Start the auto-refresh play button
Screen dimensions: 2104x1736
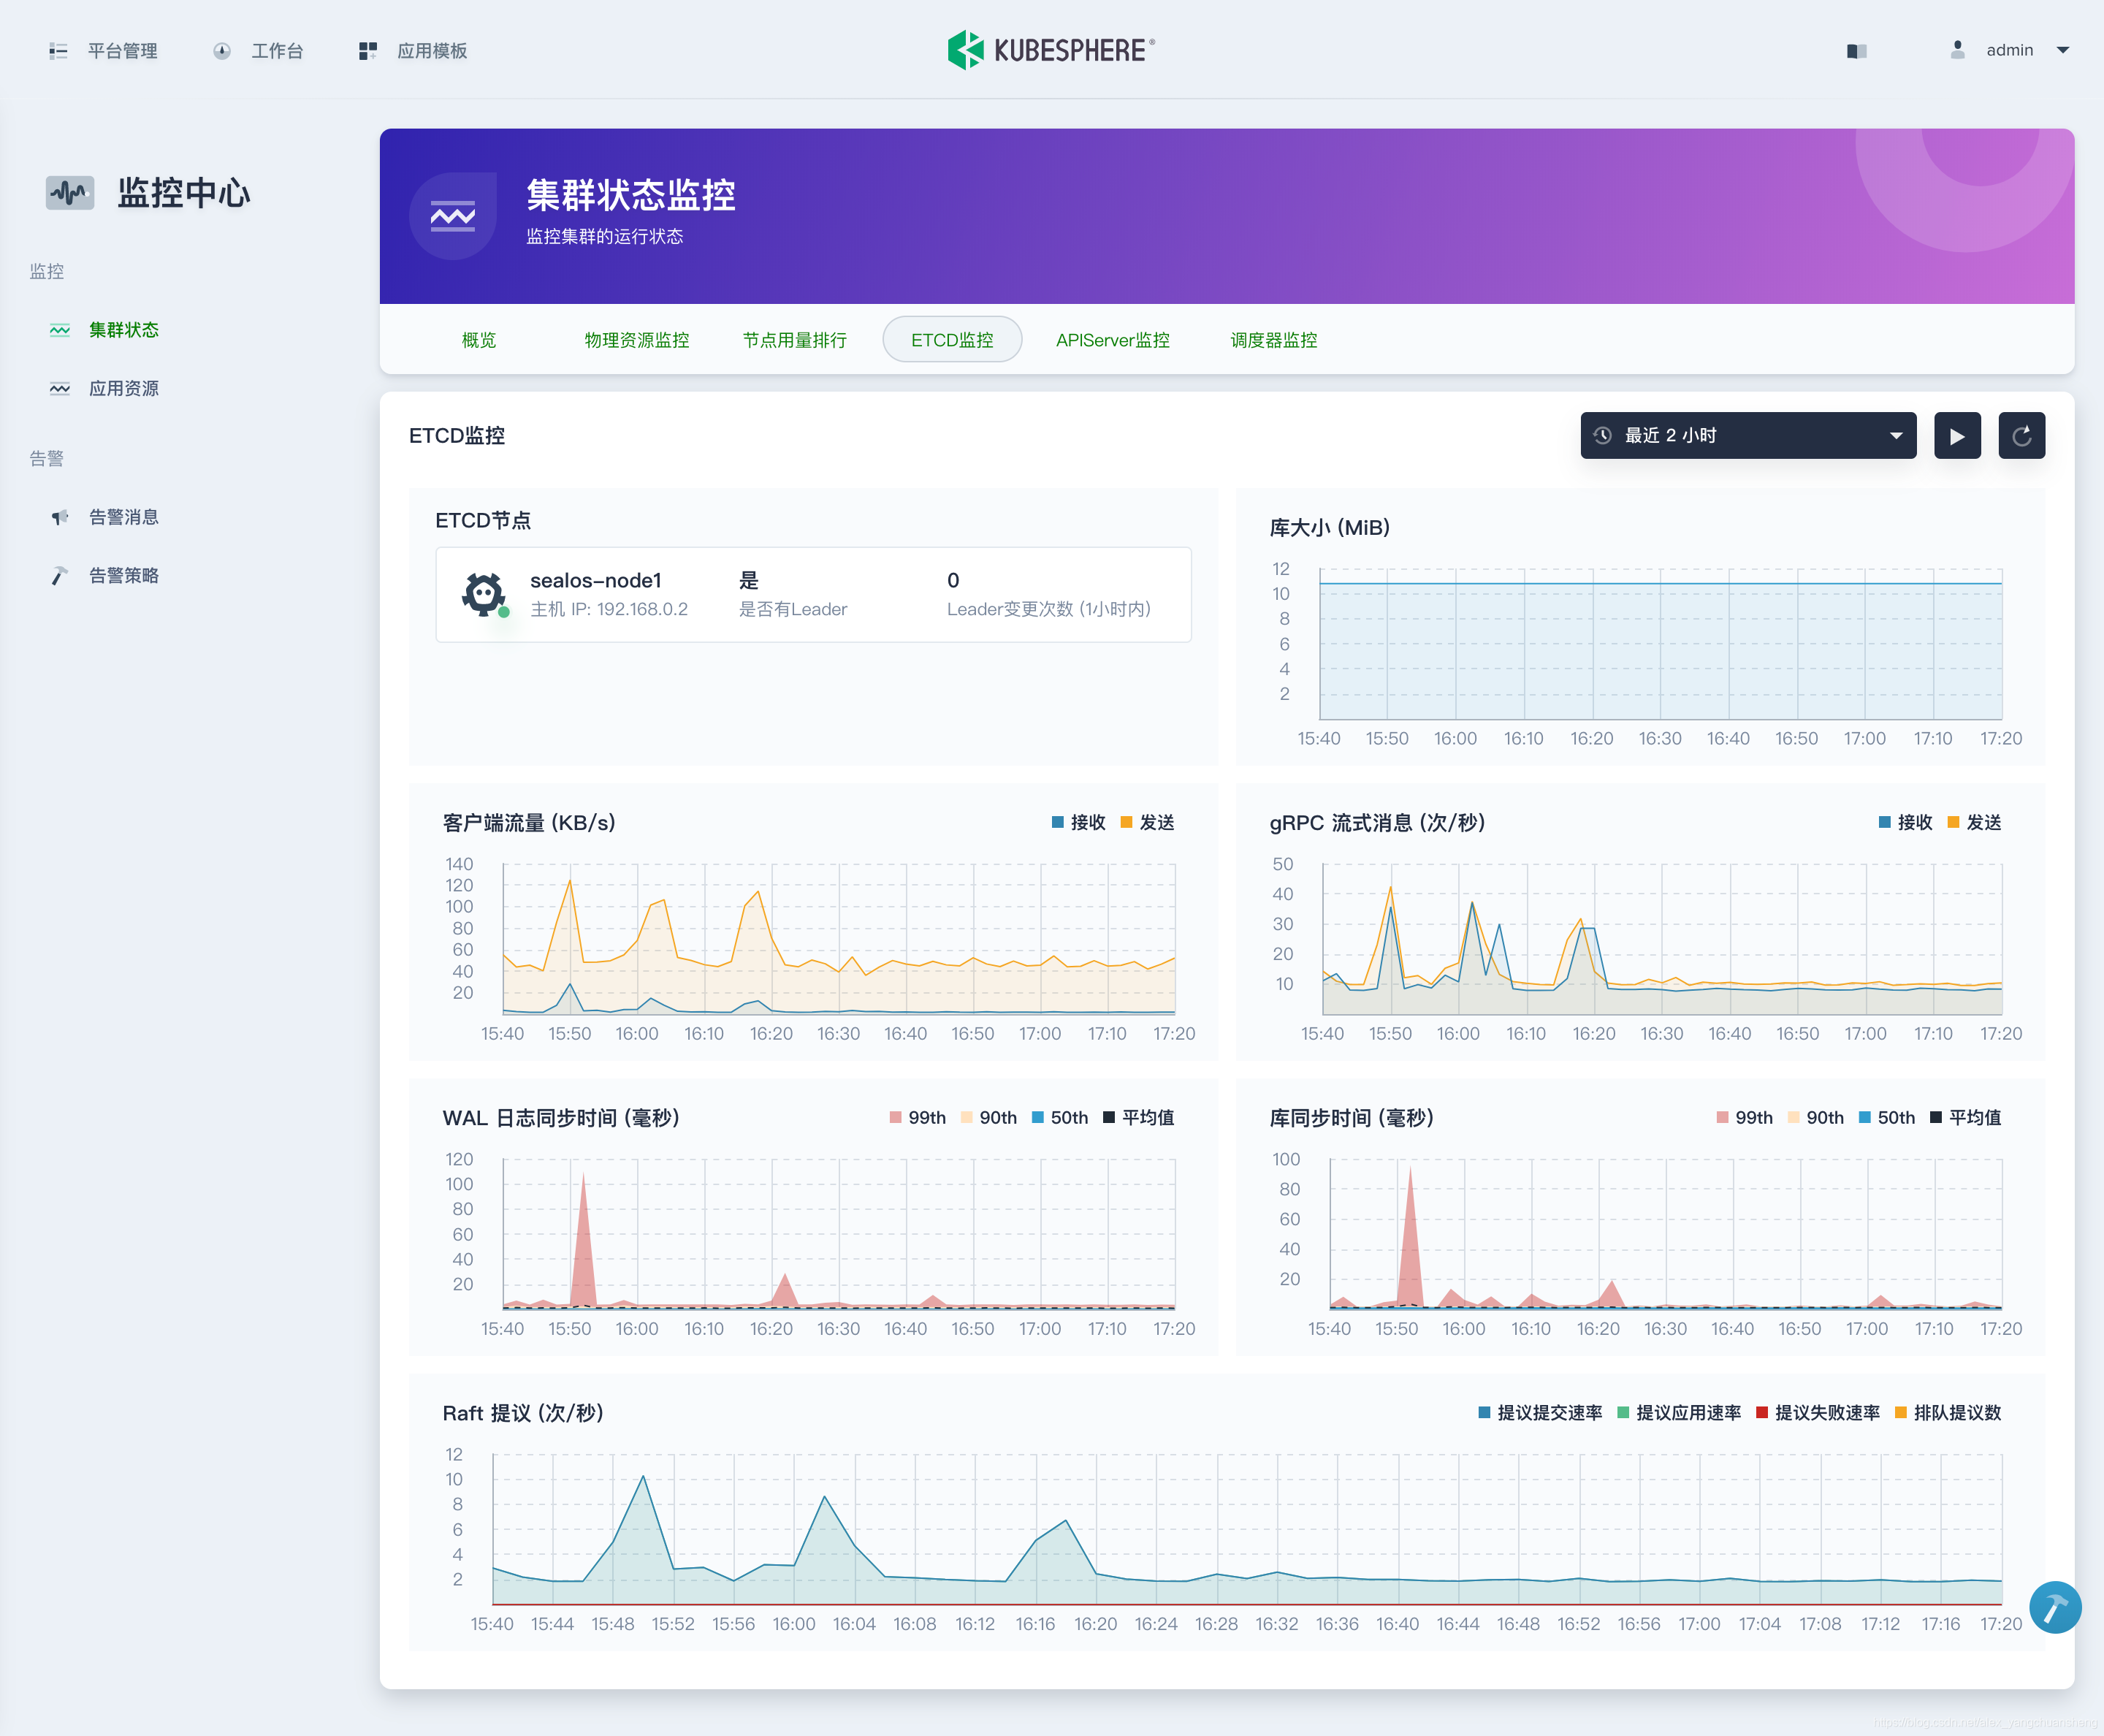coord(1957,436)
